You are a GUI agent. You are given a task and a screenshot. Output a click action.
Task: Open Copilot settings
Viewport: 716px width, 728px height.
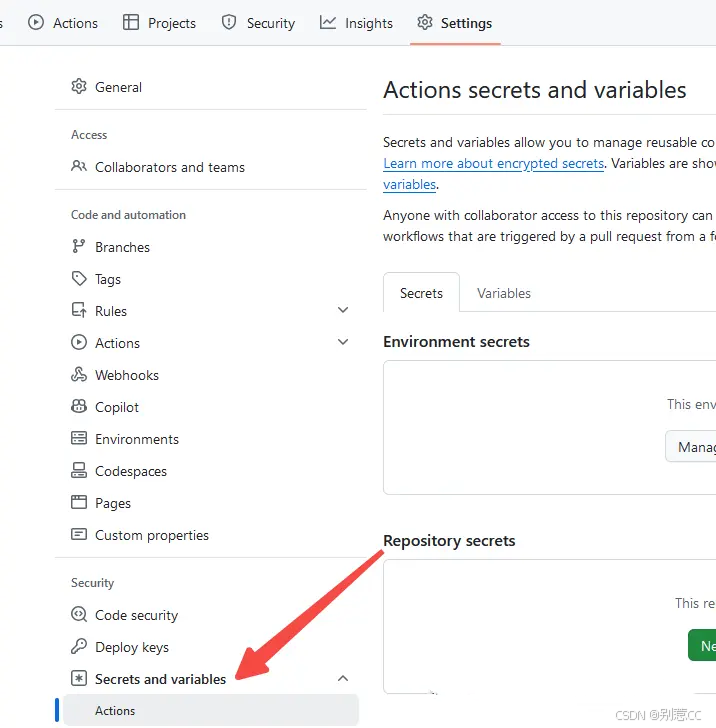pyautogui.click(x=211, y=407)
